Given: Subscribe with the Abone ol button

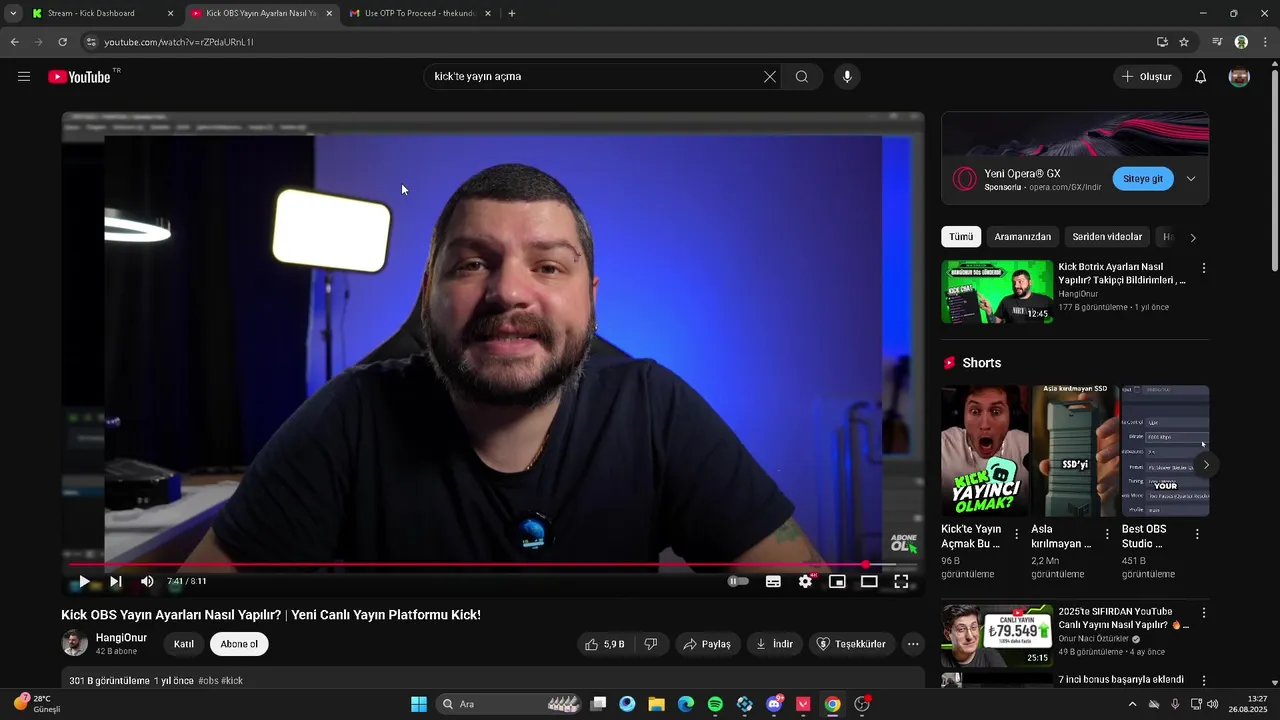Looking at the screenshot, I should [239, 644].
